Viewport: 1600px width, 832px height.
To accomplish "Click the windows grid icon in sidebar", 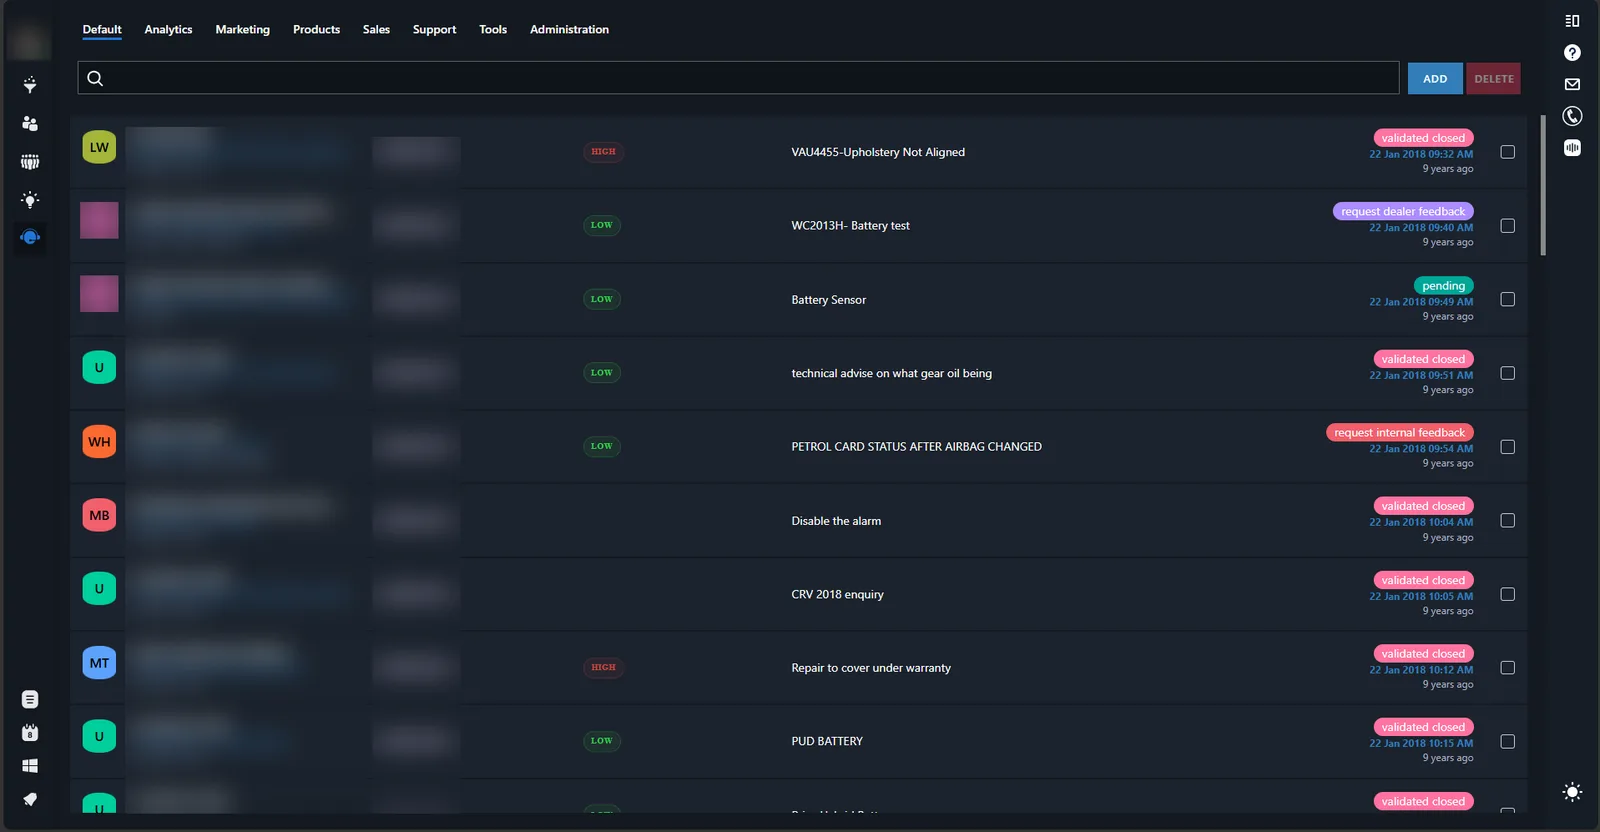I will pyautogui.click(x=30, y=766).
